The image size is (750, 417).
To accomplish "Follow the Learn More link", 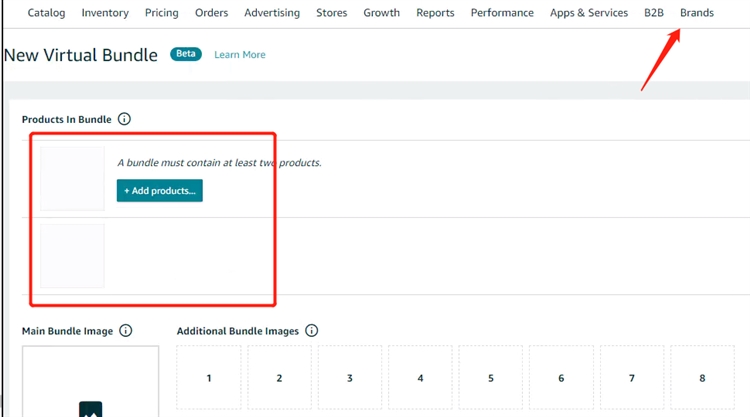I will tap(240, 55).
